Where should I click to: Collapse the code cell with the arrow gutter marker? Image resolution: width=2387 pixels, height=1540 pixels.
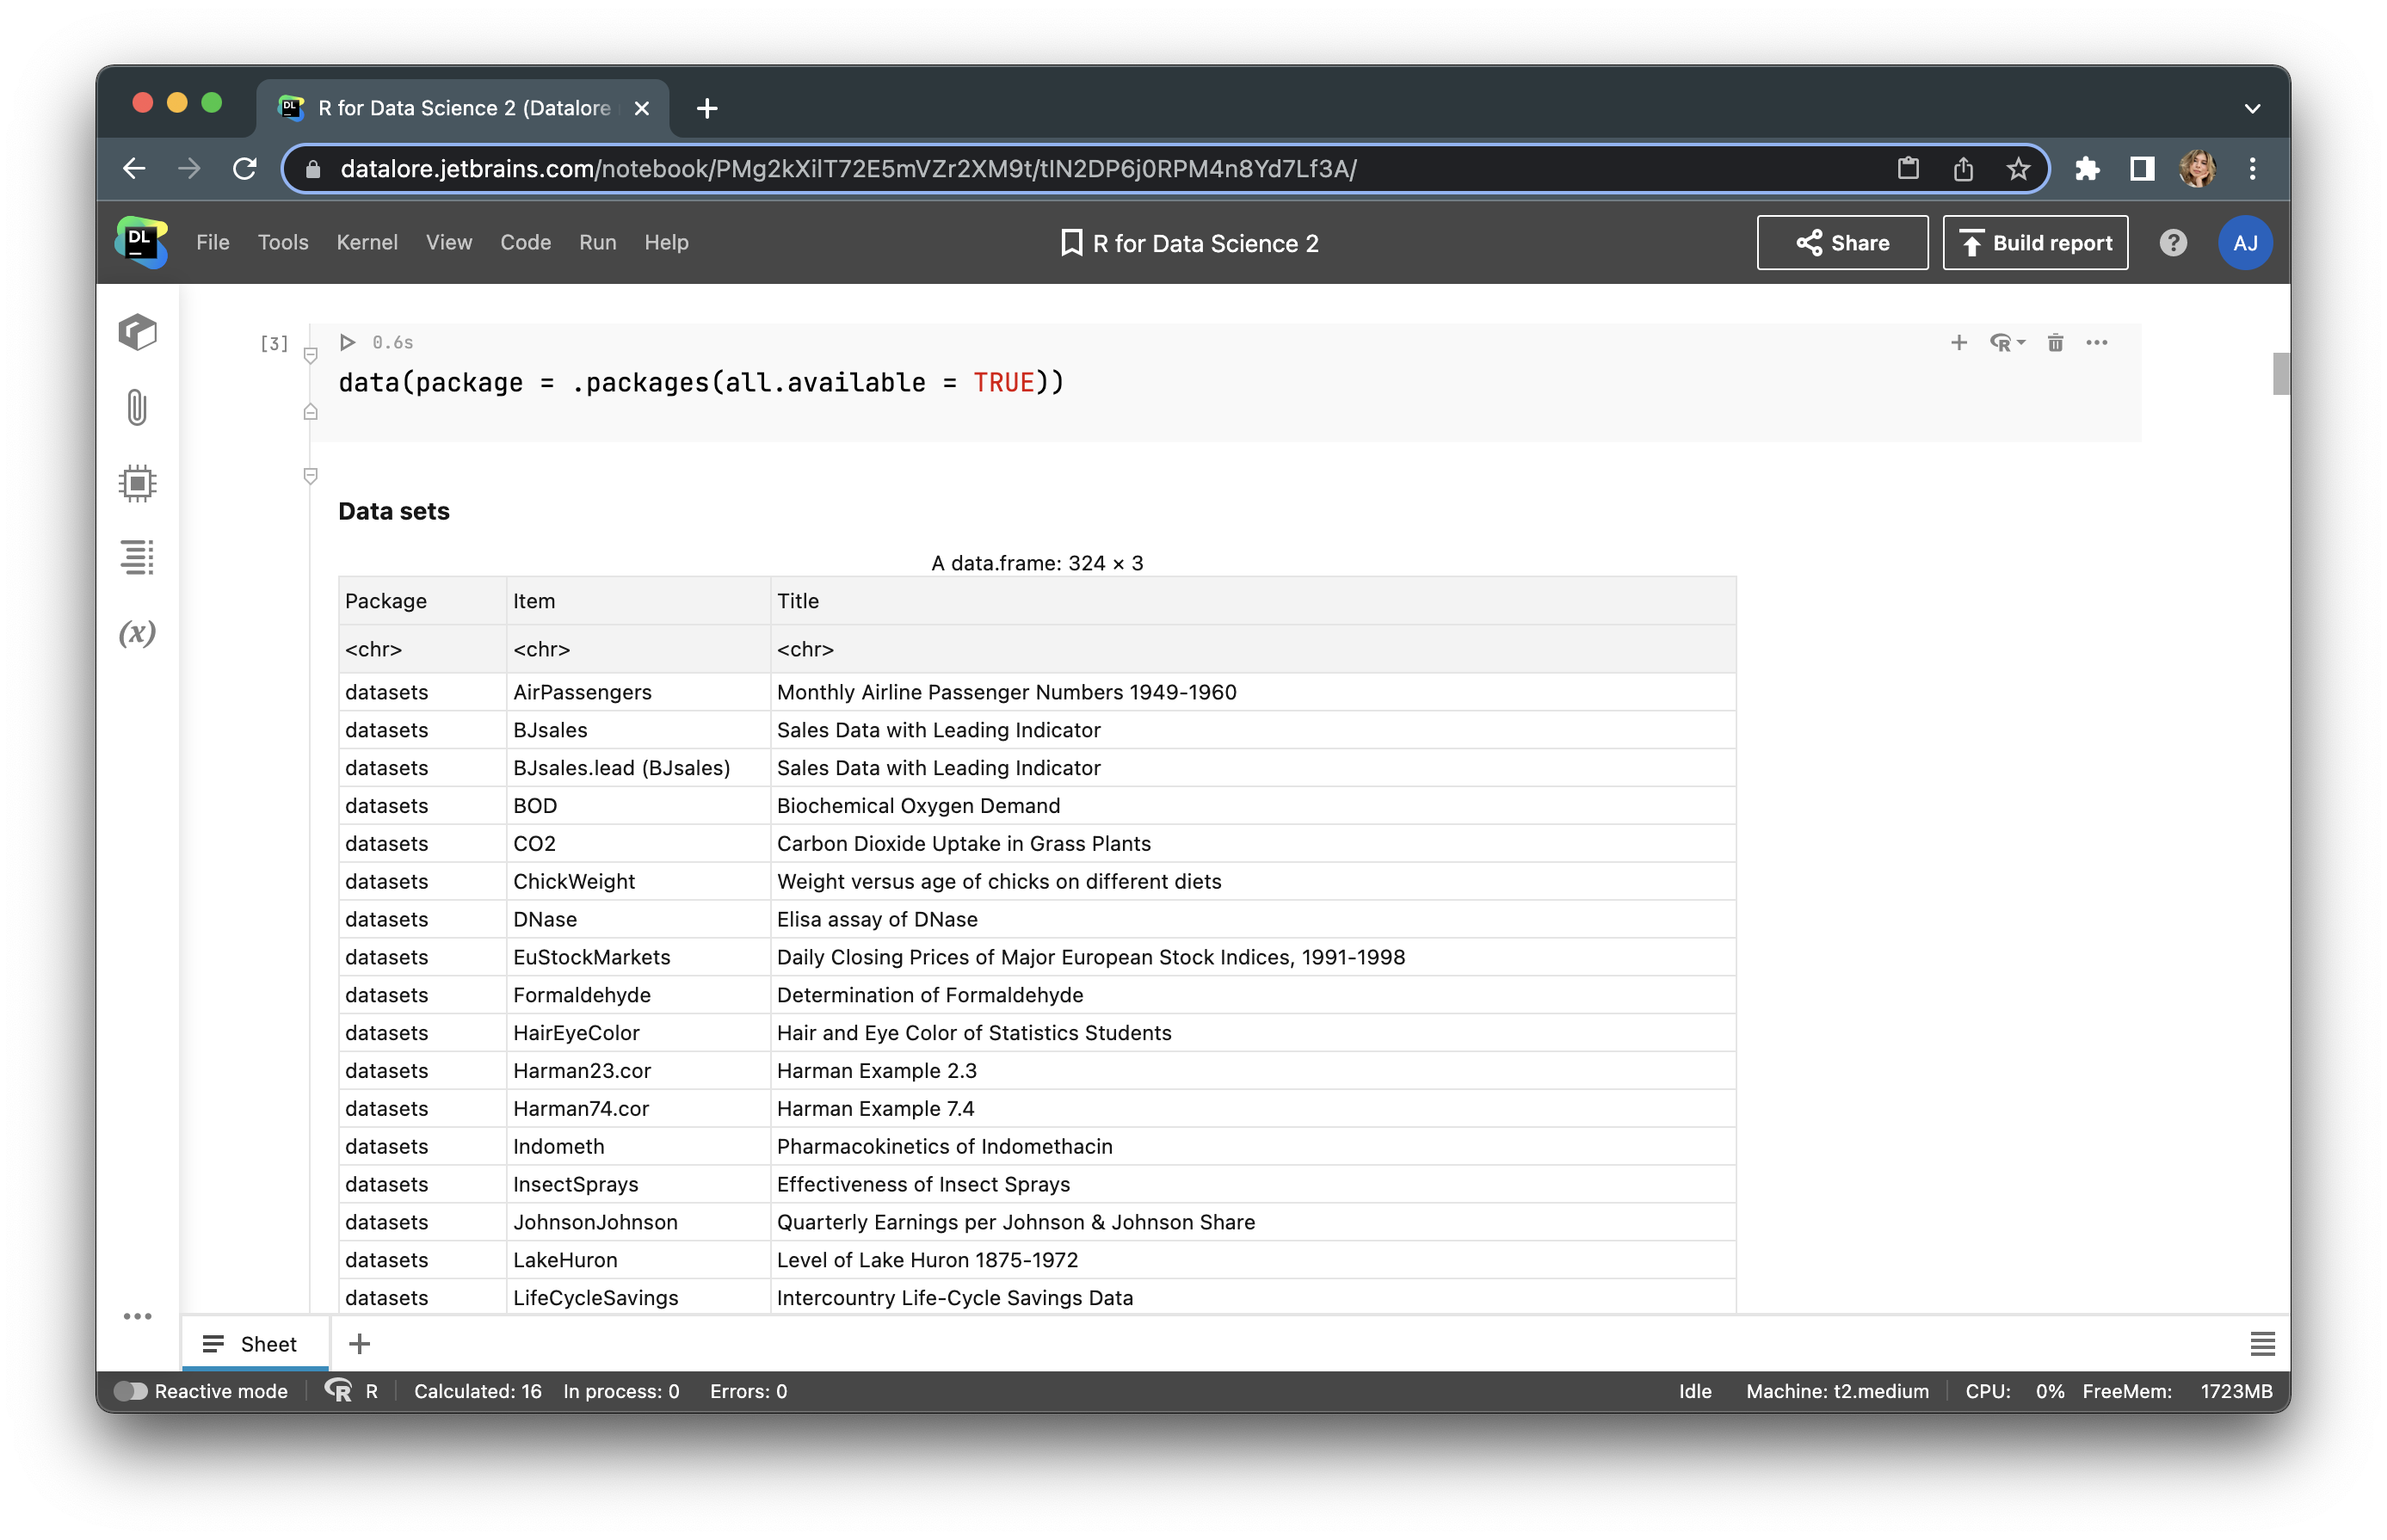(x=310, y=355)
